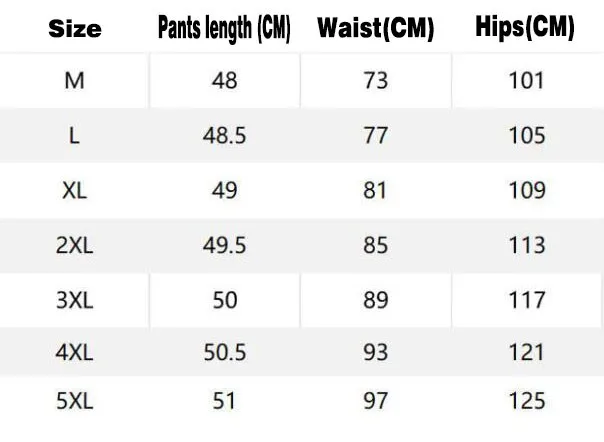The width and height of the screenshot is (604, 442).
Task: Select the 49.5 pants length value
Action: 225,245
